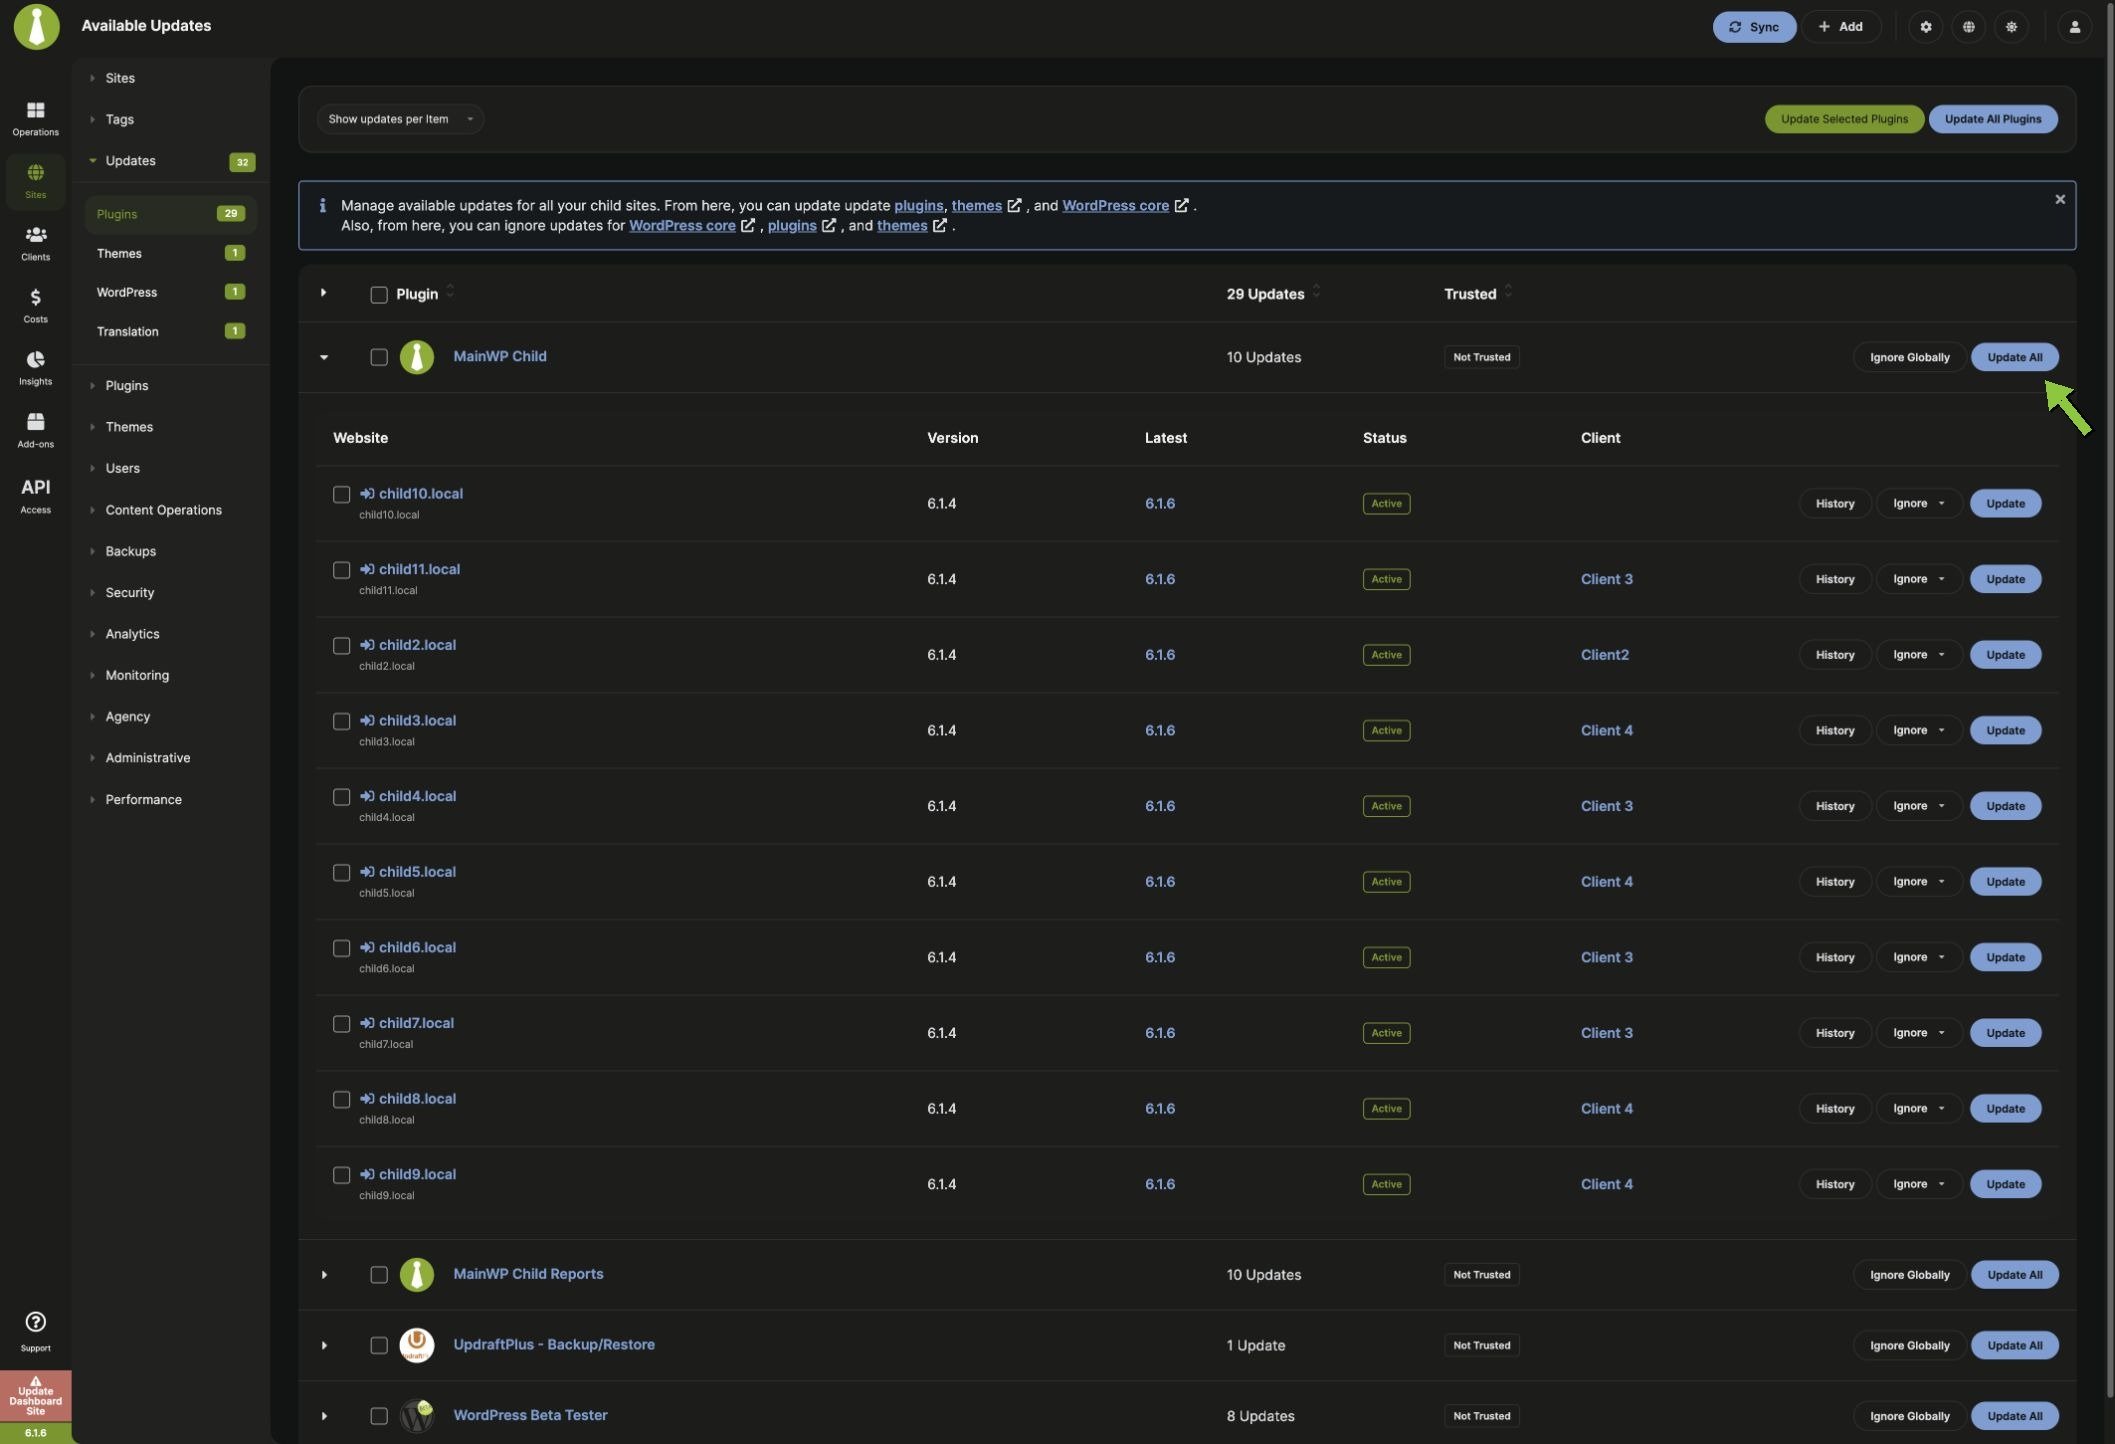Click the Not Trusted badge for UpdraftPlus
Image resolution: width=2115 pixels, height=1444 pixels.
[x=1481, y=1345]
